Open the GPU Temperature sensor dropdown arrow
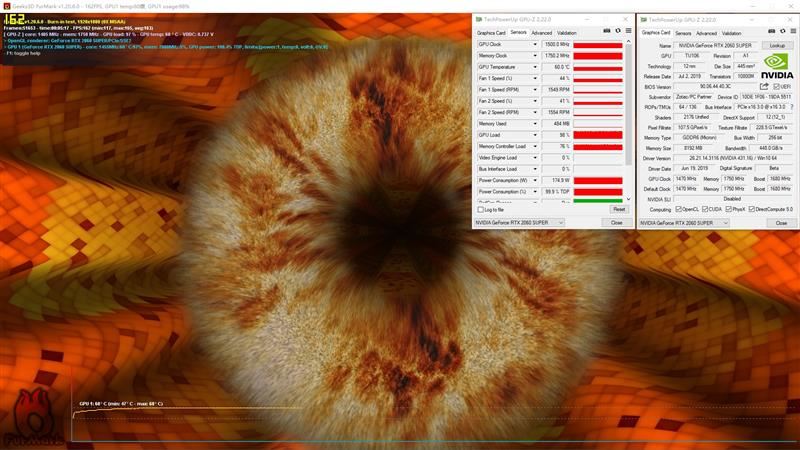Viewport: 800px width, 450px height. (x=535, y=67)
